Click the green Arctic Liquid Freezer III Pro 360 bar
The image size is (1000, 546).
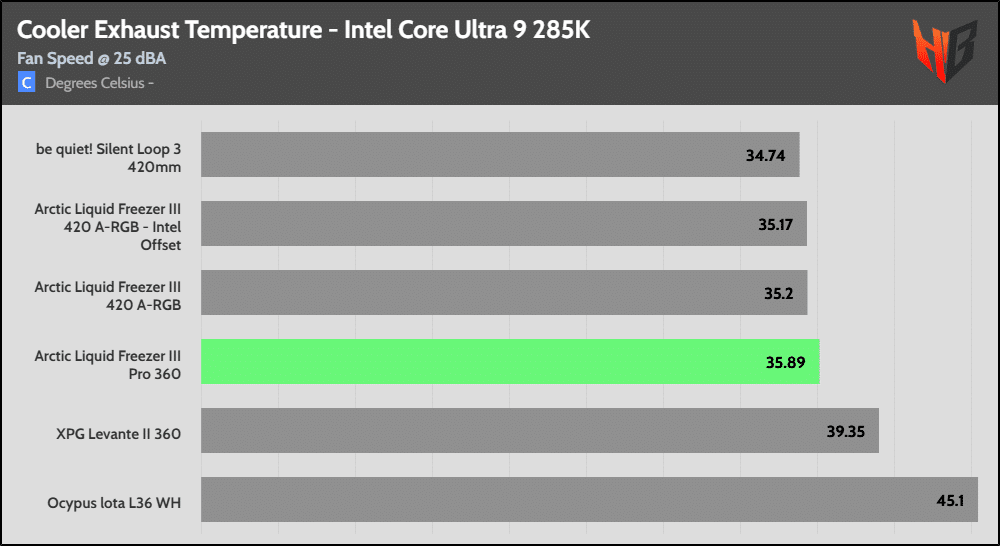point(510,361)
